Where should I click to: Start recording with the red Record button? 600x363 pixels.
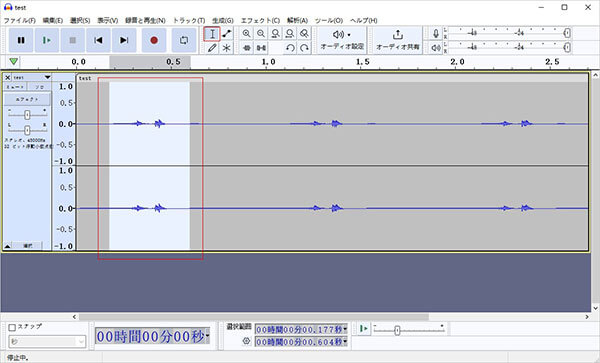[x=154, y=40]
